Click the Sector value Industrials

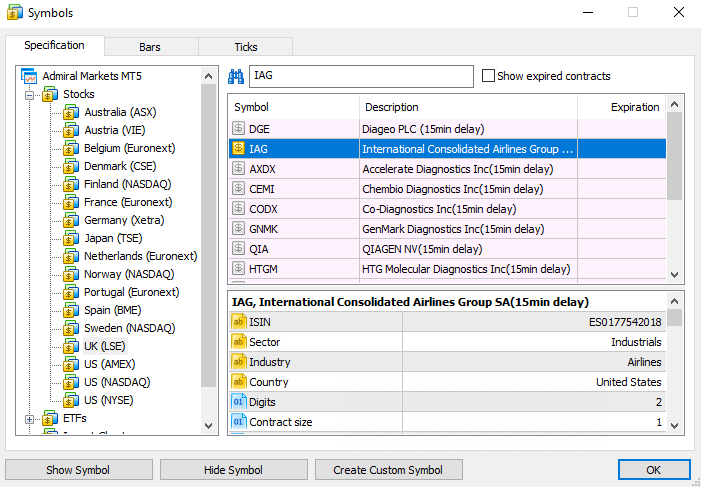click(636, 342)
